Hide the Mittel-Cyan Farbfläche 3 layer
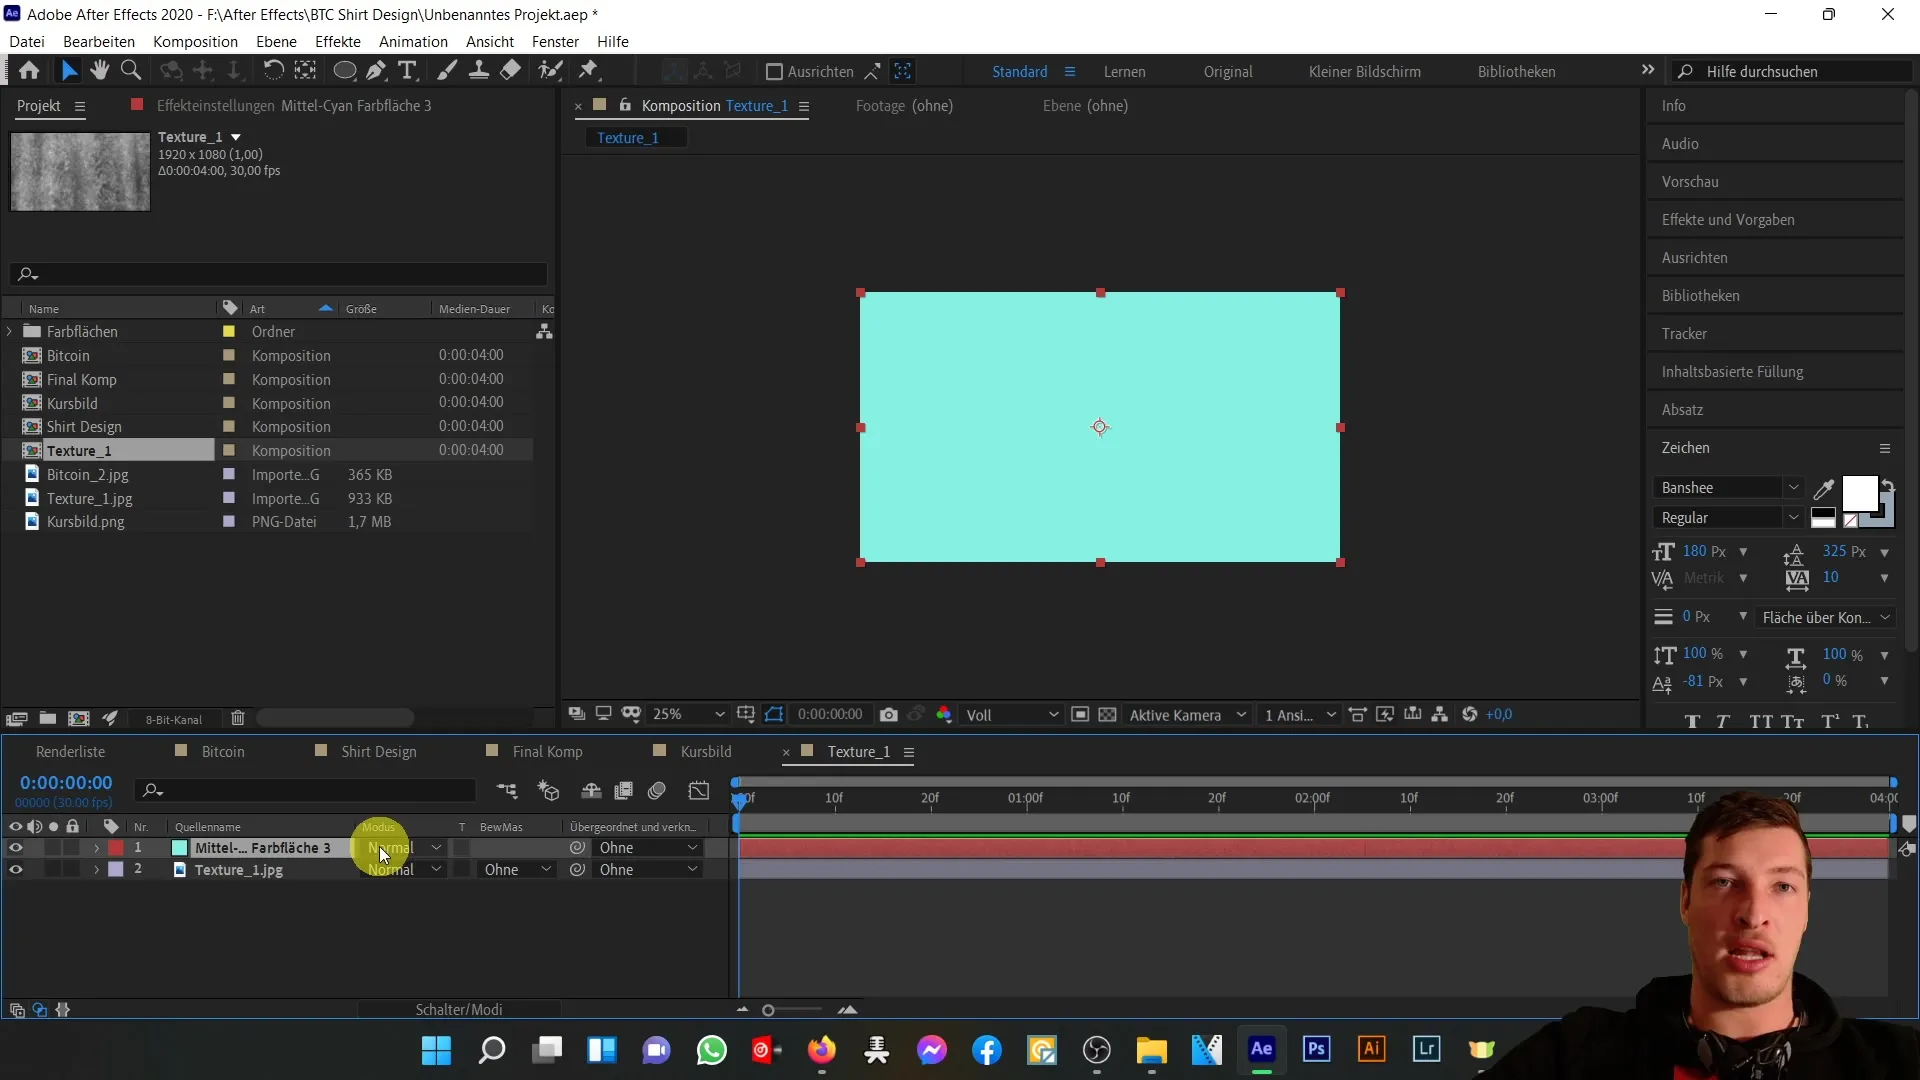1920x1080 pixels. [x=15, y=848]
